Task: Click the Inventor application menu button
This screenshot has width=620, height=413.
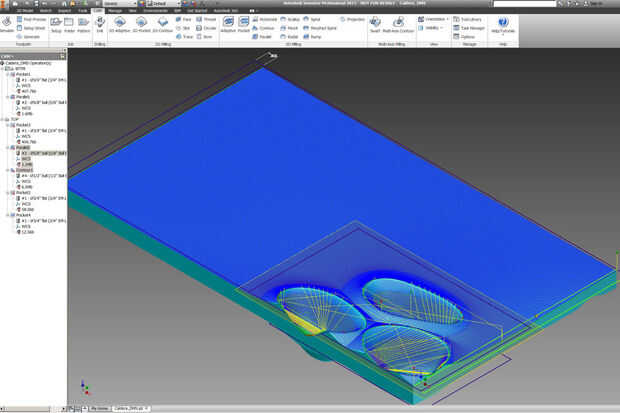Action: pyautogui.click(x=4, y=4)
